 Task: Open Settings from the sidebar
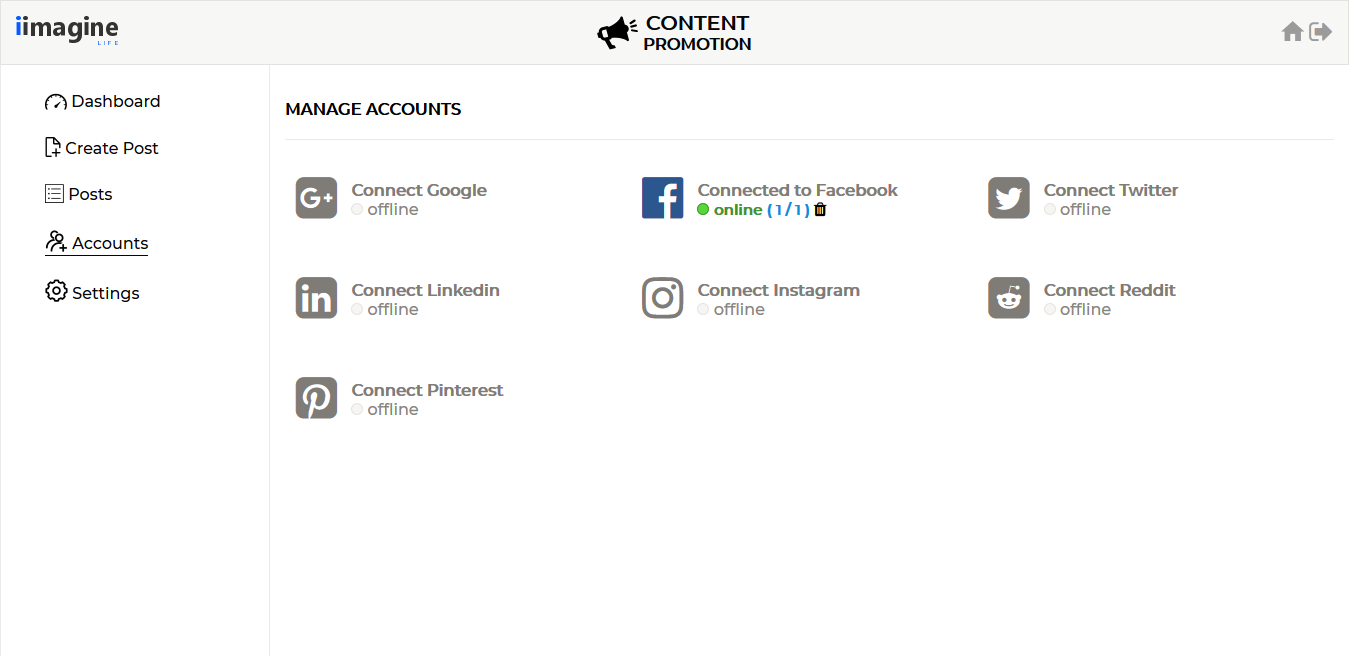click(93, 293)
